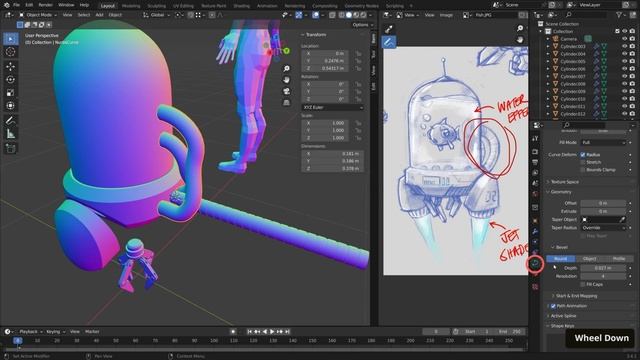640x360 pixels.
Task: Select the Round bevel mode button
Action: pos(561,259)
